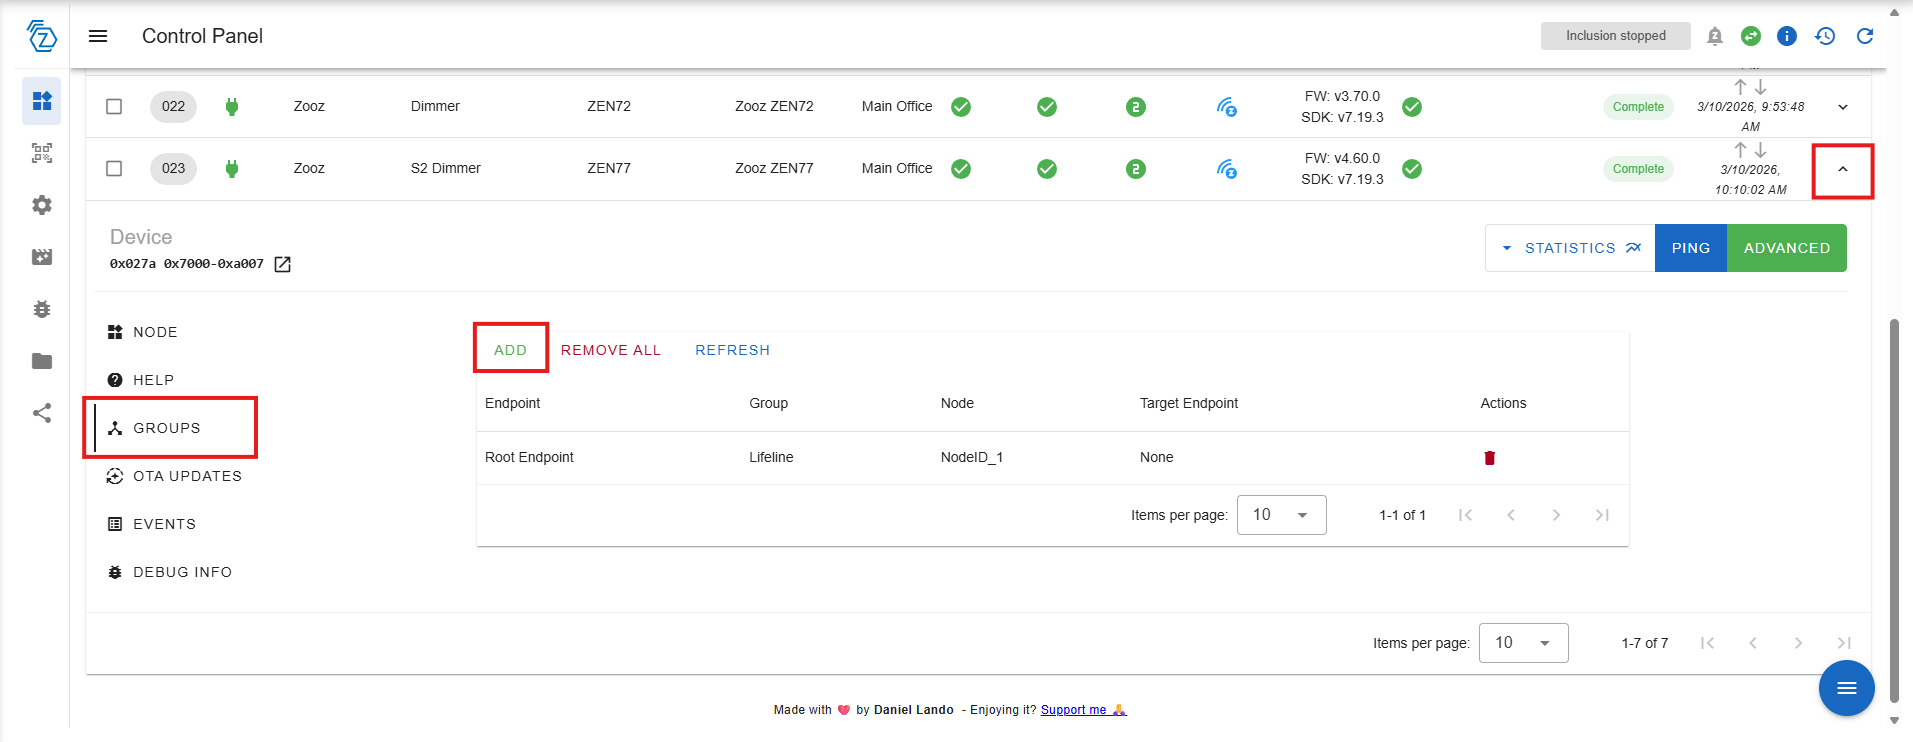Open the Settings gear in sidebar
Viewport: 1913px width, 742px height.
[x=42, y=205]
